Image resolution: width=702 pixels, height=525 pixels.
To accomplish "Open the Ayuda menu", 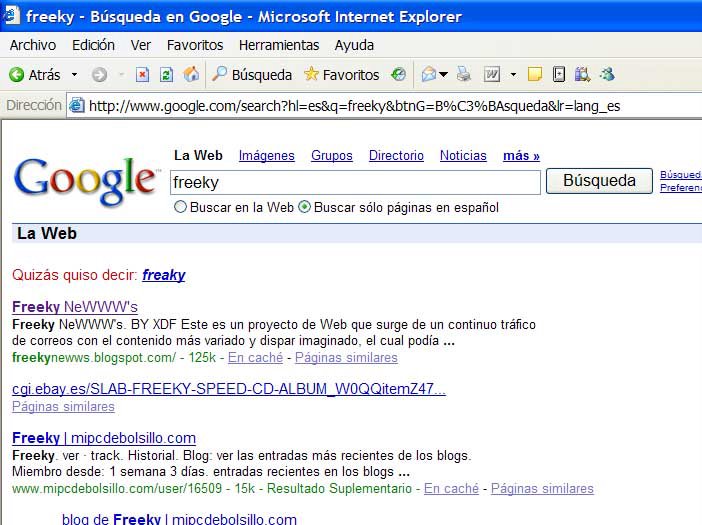I will 354,45.
